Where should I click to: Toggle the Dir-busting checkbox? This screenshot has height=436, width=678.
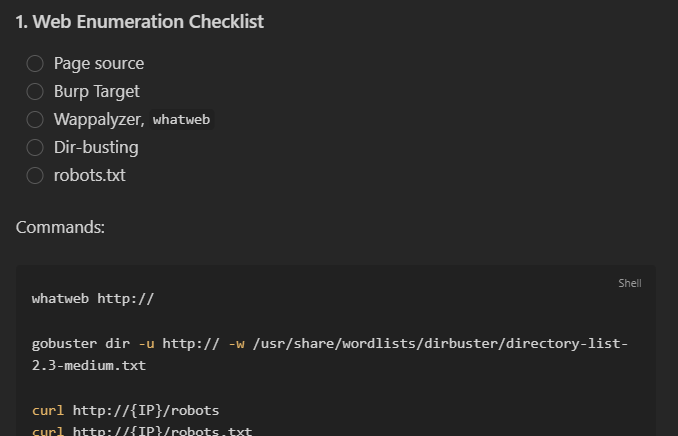35,147
